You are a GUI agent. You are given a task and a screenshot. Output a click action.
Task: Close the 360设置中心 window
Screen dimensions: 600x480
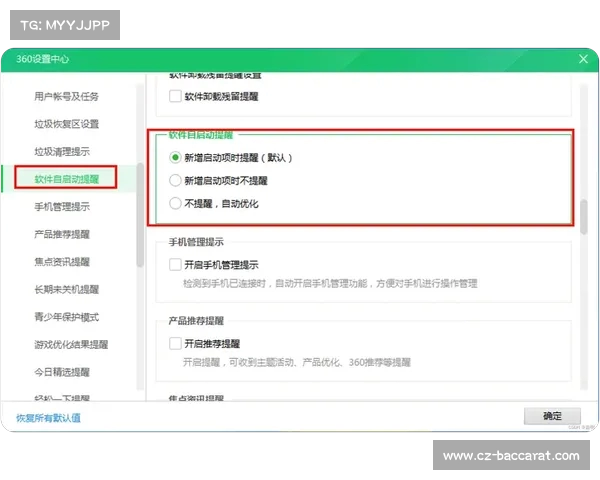(583, 59)
